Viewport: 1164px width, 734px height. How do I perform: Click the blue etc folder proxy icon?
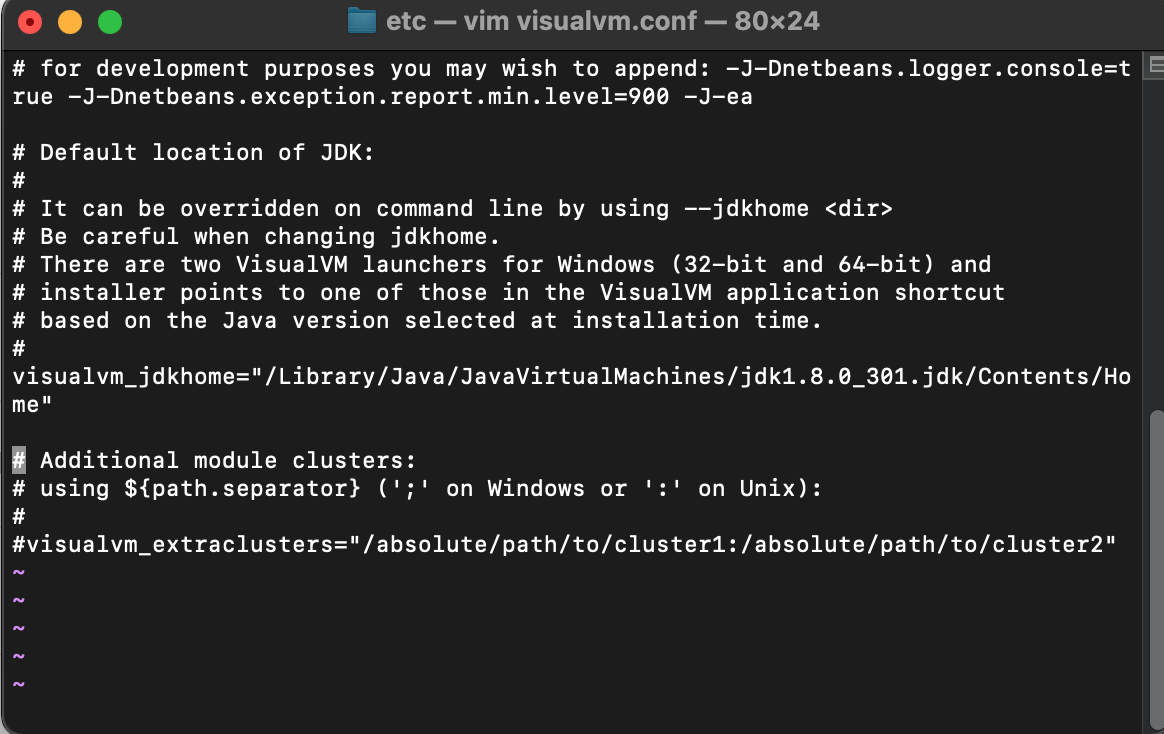[x=362, y=19]
